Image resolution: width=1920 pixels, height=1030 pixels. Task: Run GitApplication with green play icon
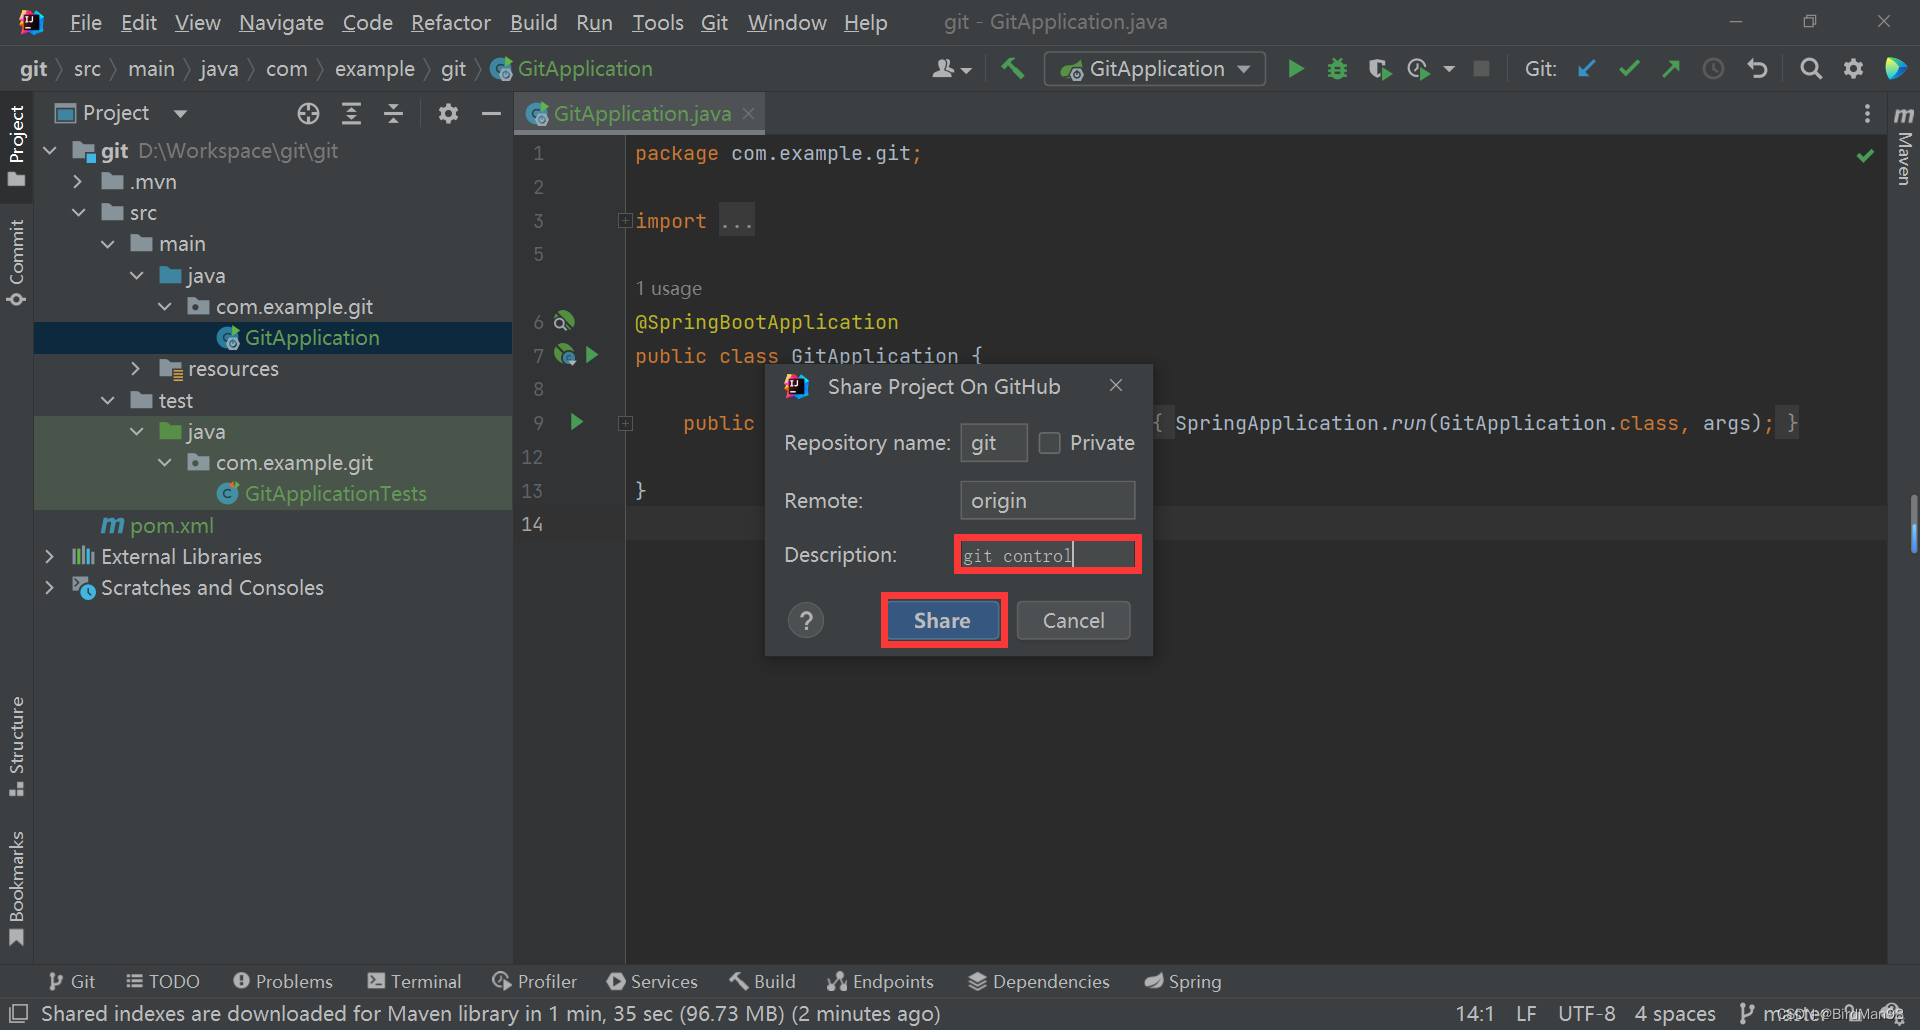[x=1296, y=68]
